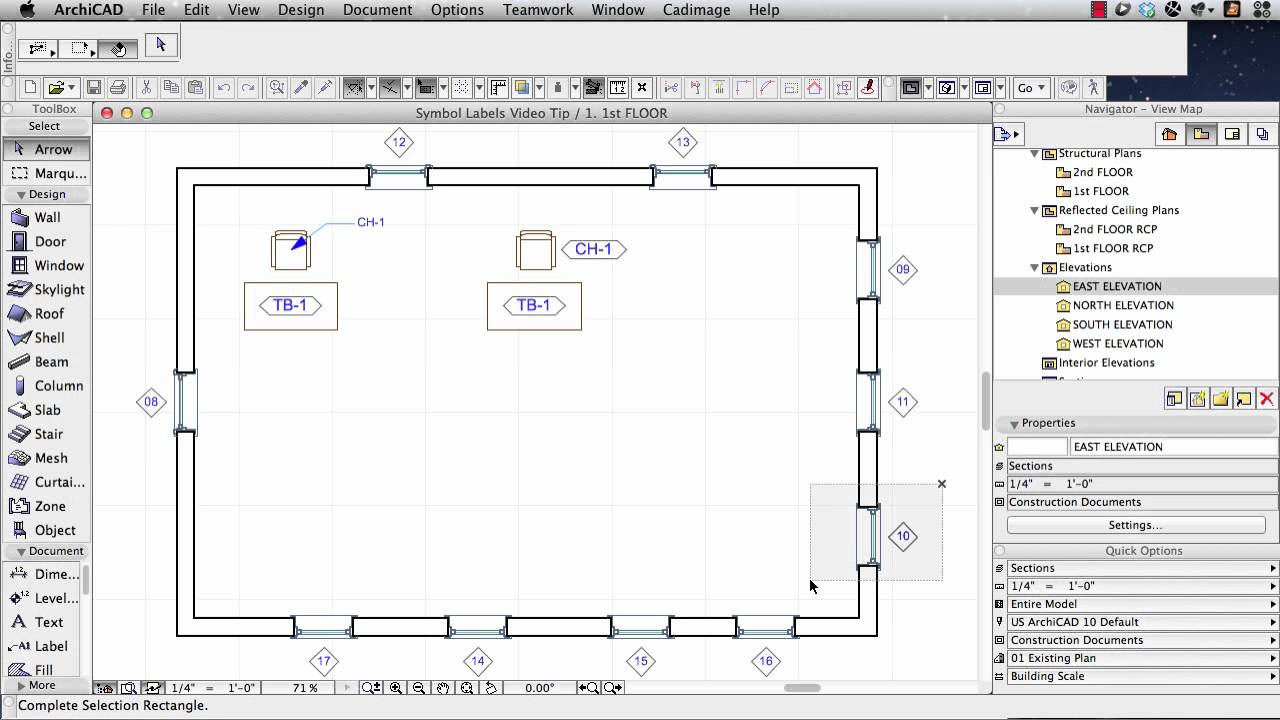Open the Design menu
This screenshot has height=720, width=1280.
301,10
